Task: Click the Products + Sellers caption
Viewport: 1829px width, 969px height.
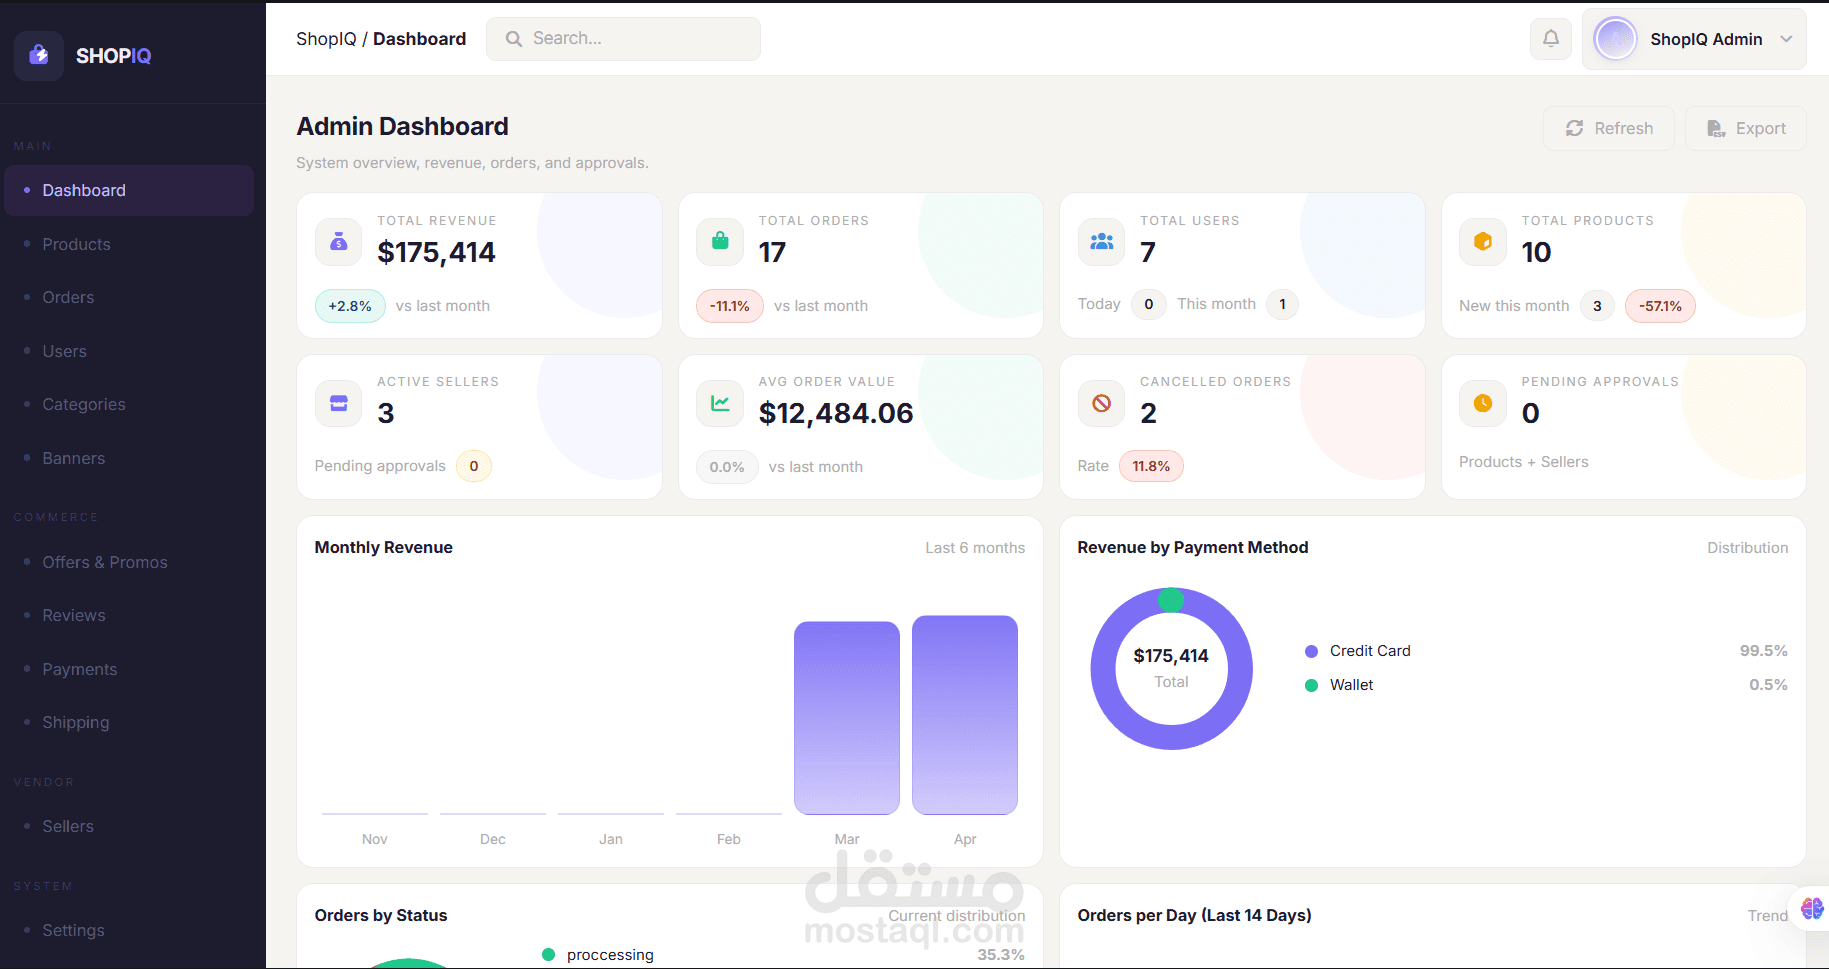Action: (1523, 462)
